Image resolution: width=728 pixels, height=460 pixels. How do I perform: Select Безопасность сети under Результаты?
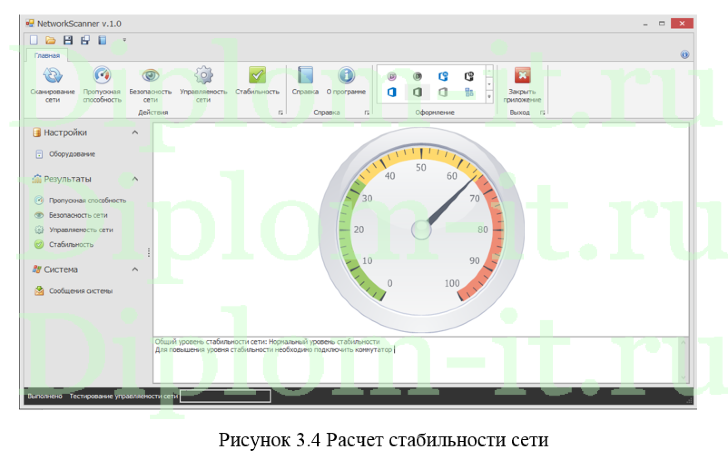[x=71, y=215]
